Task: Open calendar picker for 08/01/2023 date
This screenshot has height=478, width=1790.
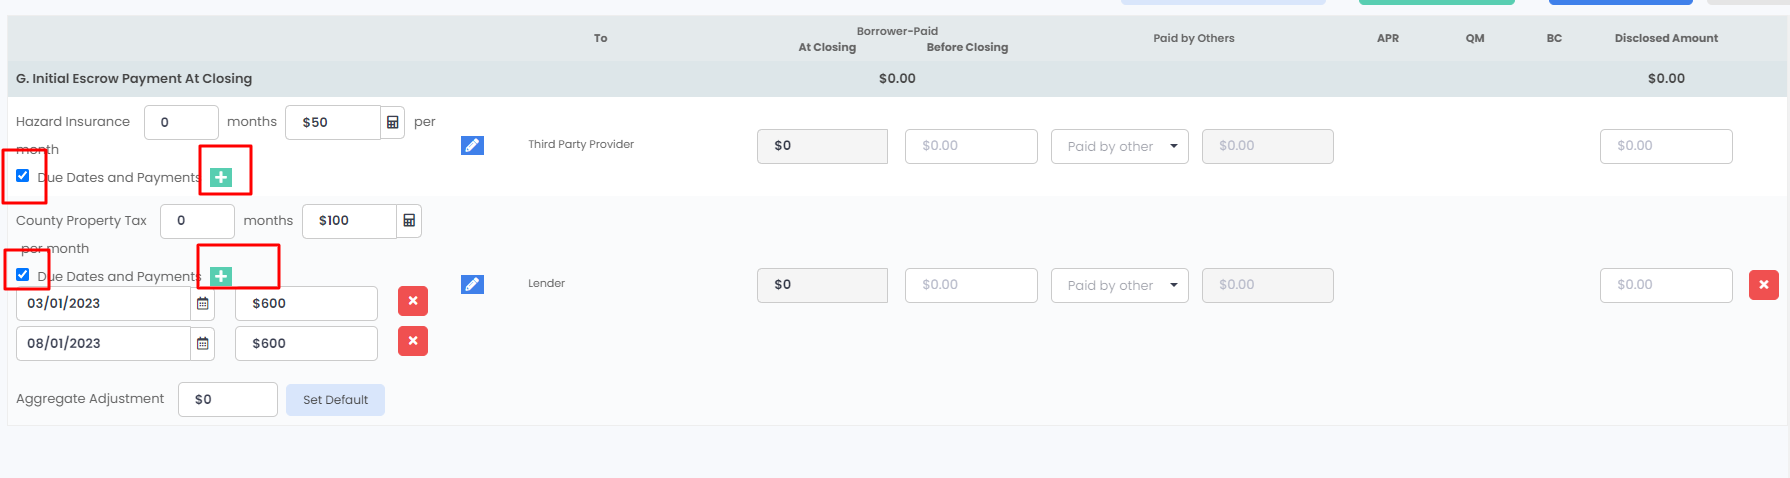Action: (203, 343)
